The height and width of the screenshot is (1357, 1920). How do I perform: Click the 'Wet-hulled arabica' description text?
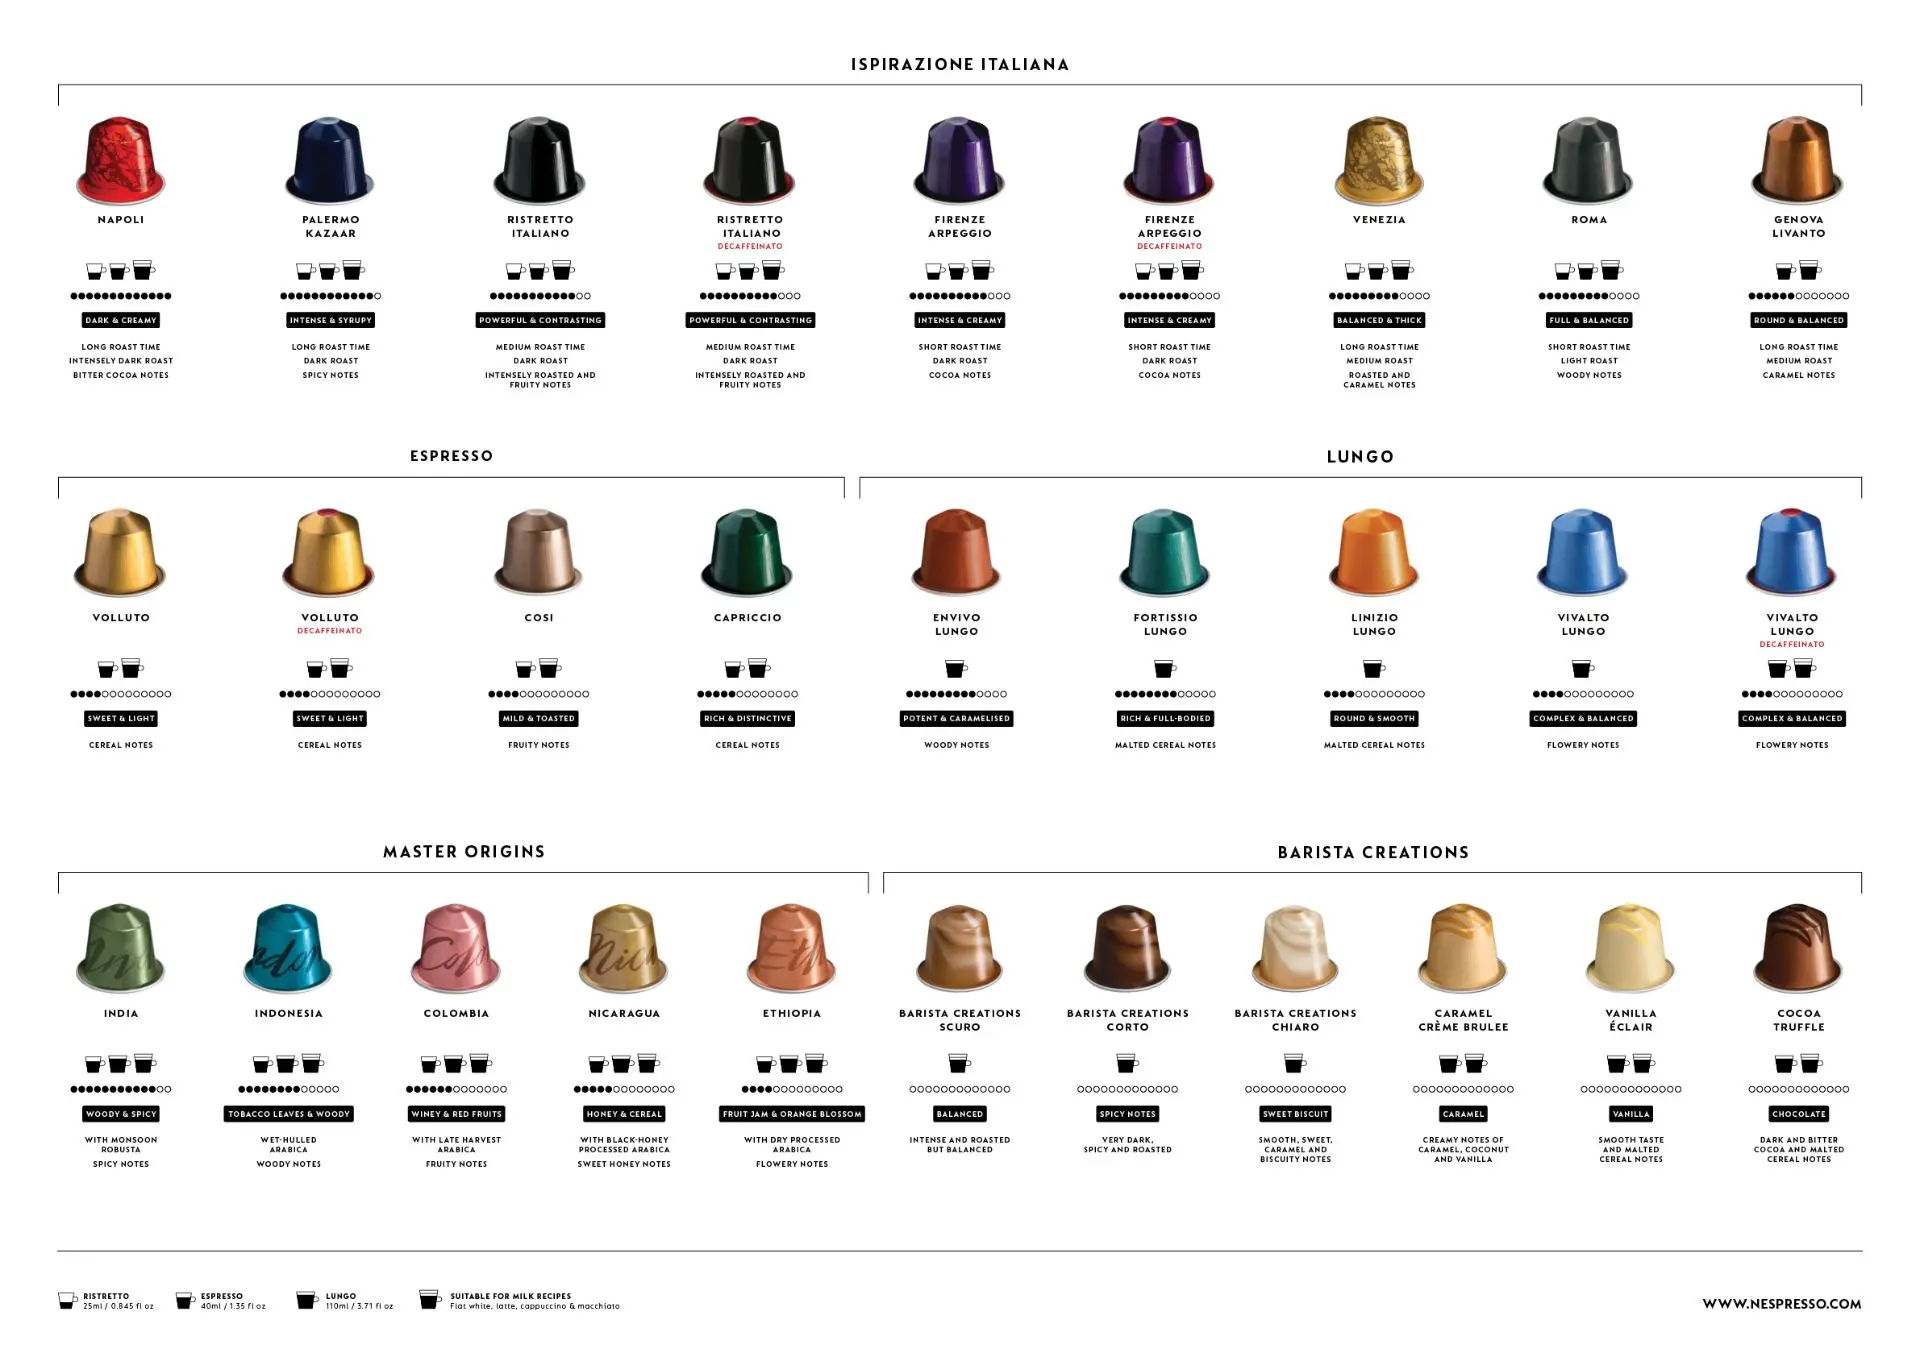288,1145
